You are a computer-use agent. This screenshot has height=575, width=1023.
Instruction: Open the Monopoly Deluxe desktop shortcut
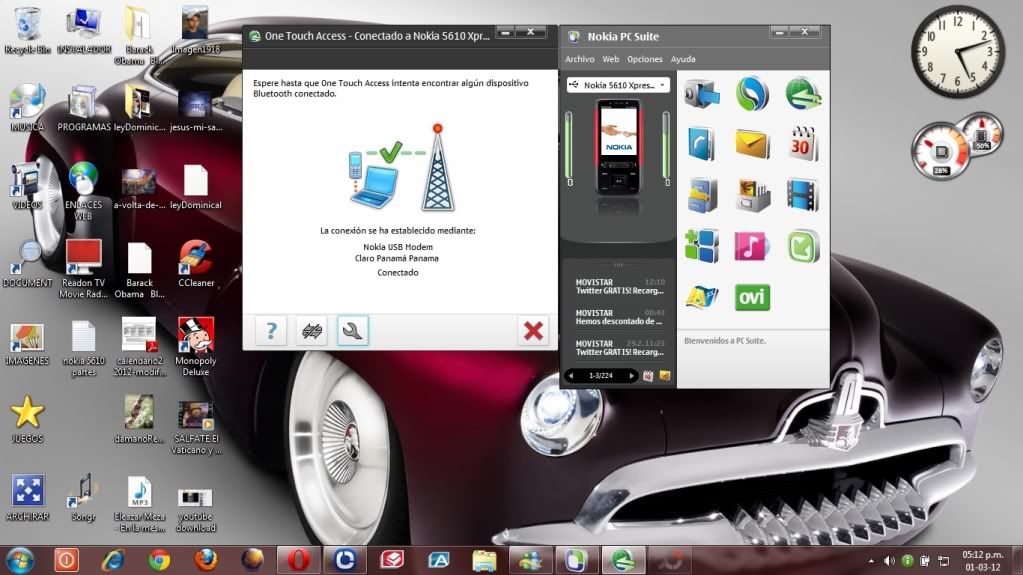[196, 346]
